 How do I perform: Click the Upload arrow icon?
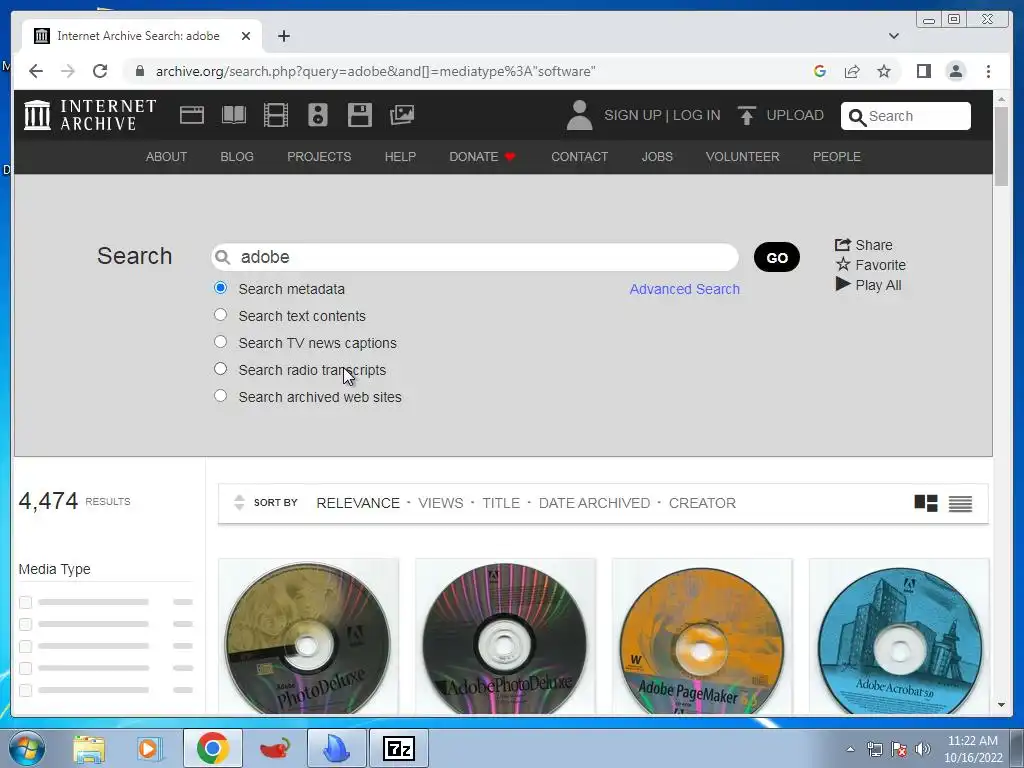coord(746,116)
